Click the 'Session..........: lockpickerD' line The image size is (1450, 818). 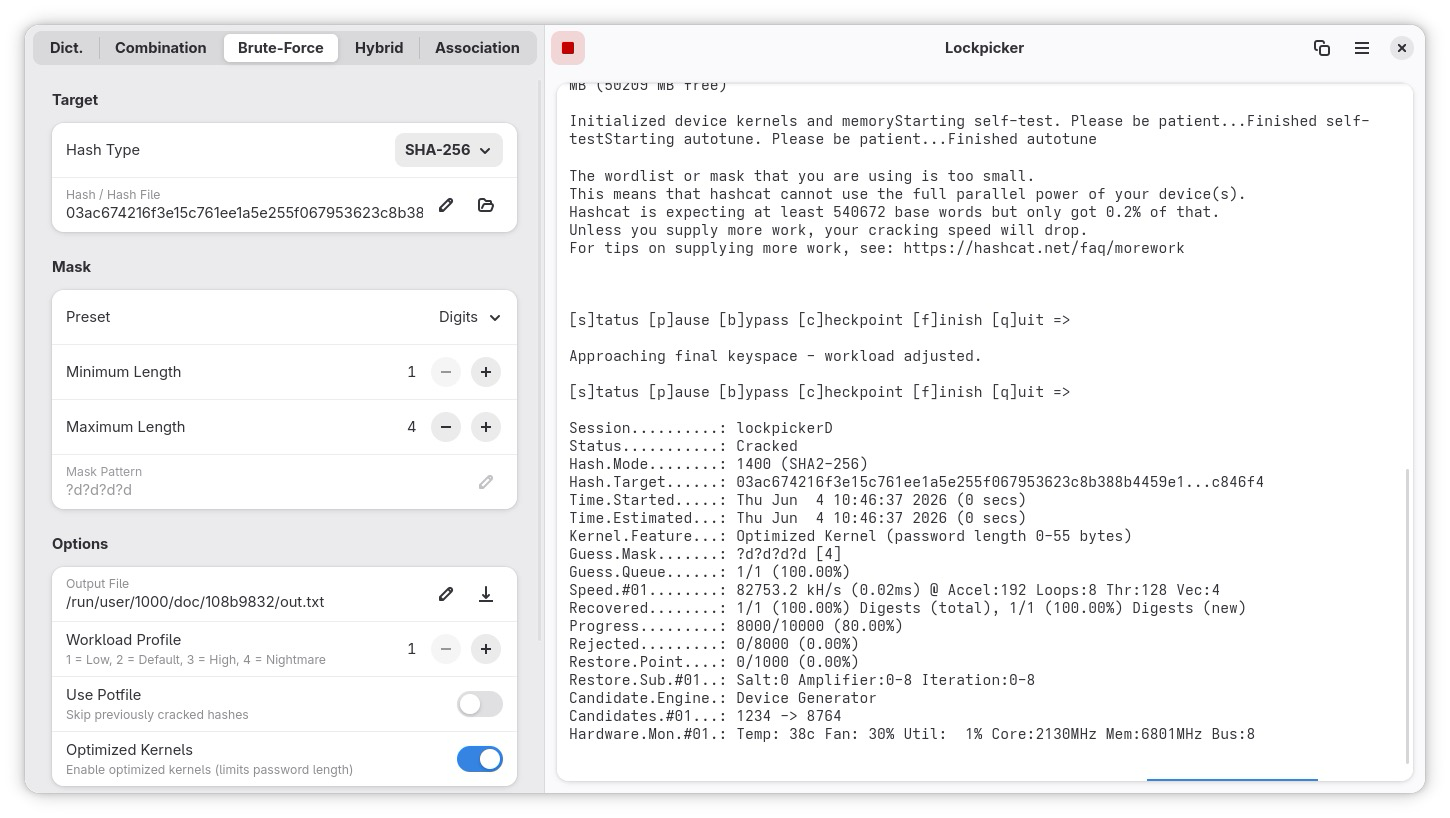coord(701,428)
